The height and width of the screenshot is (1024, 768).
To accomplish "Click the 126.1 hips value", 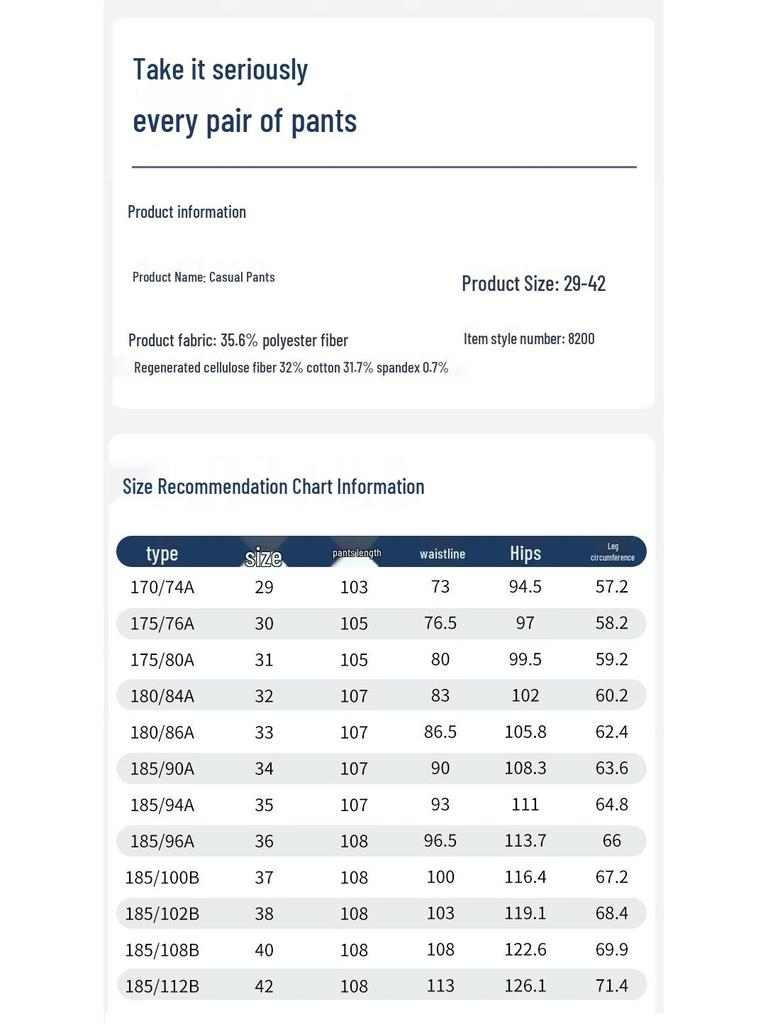I will point(525,986).
